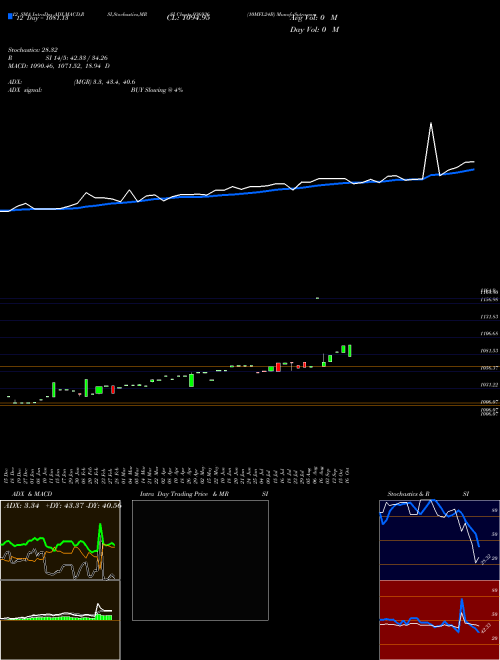Click the '(MGR) 3.3, 43.4, 40.6' ADX values
Screen dimensions: 500x660
[104, 82]
